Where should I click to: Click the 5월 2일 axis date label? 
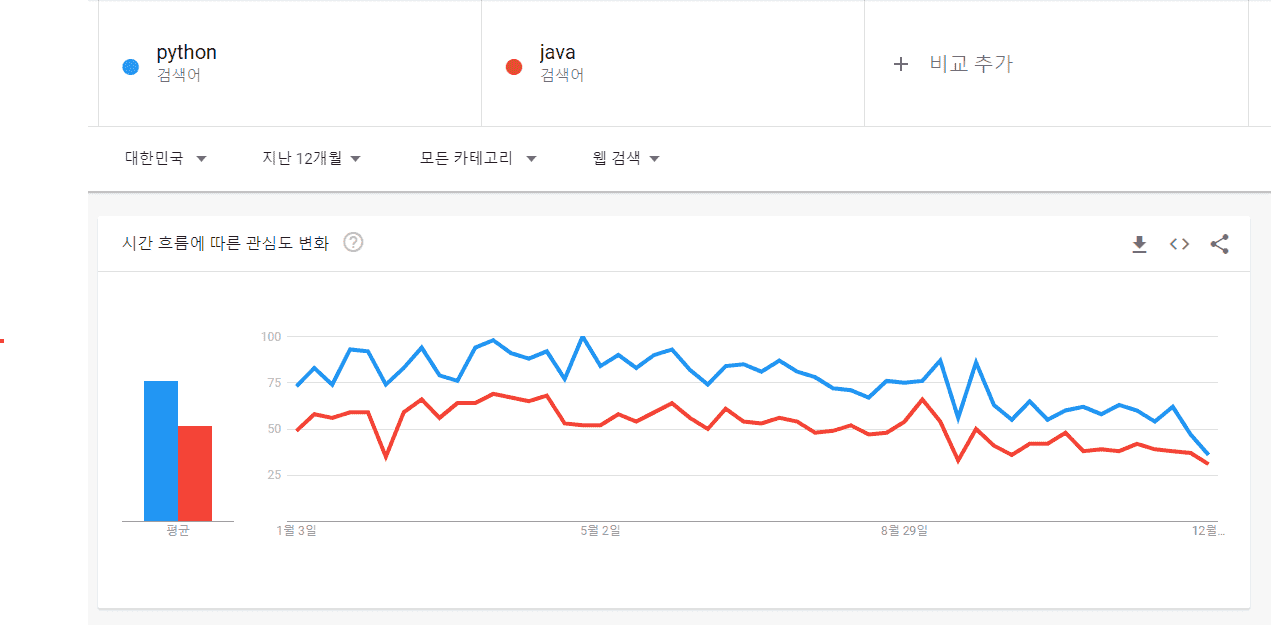tap(600, 530)
